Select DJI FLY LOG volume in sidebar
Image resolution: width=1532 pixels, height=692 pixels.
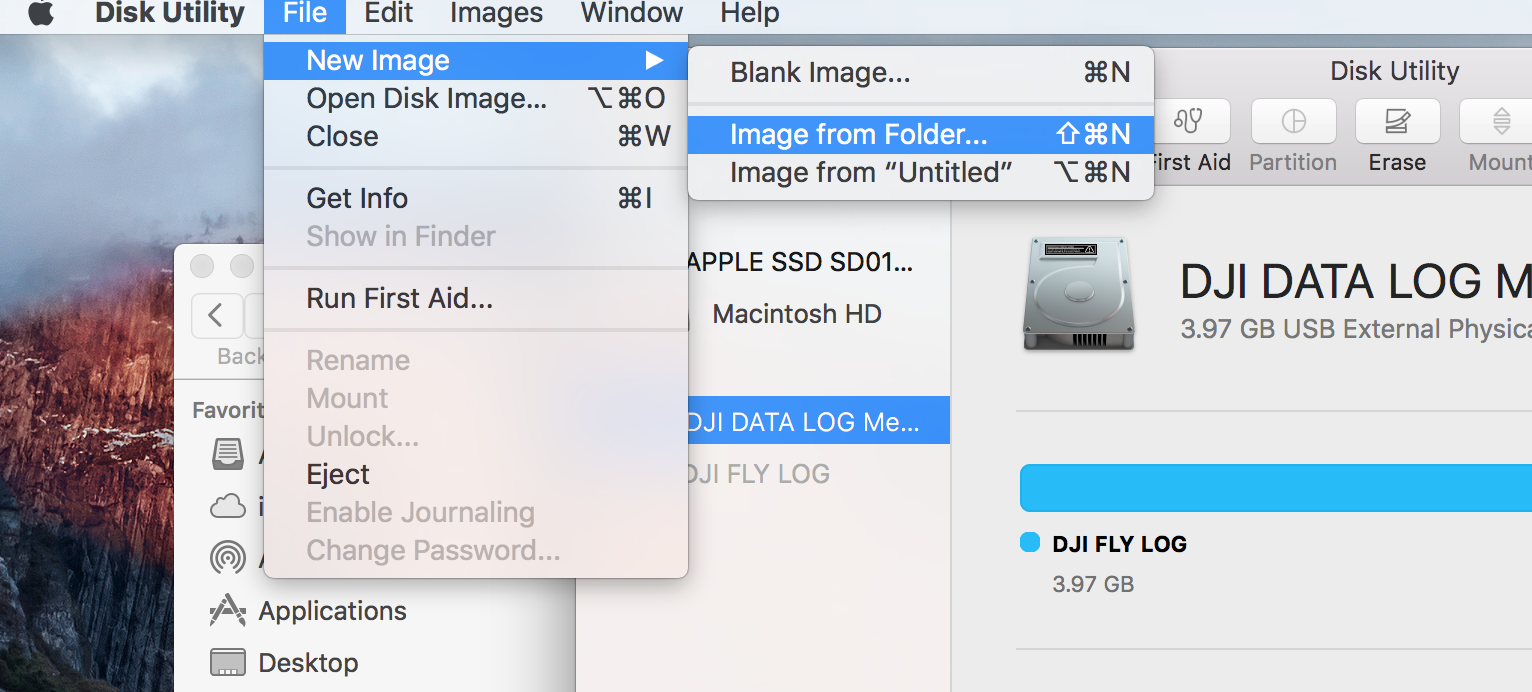pos(758,474)
